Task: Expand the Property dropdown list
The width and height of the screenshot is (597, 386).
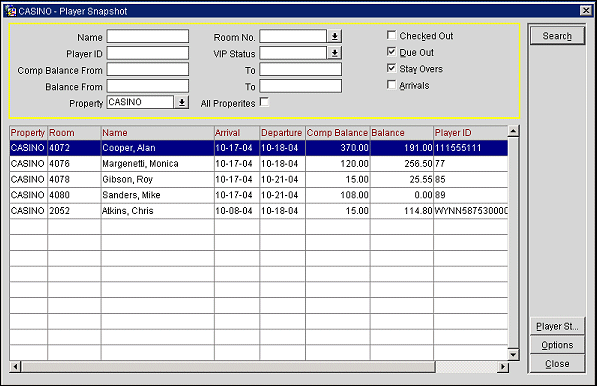Action: 182,102
